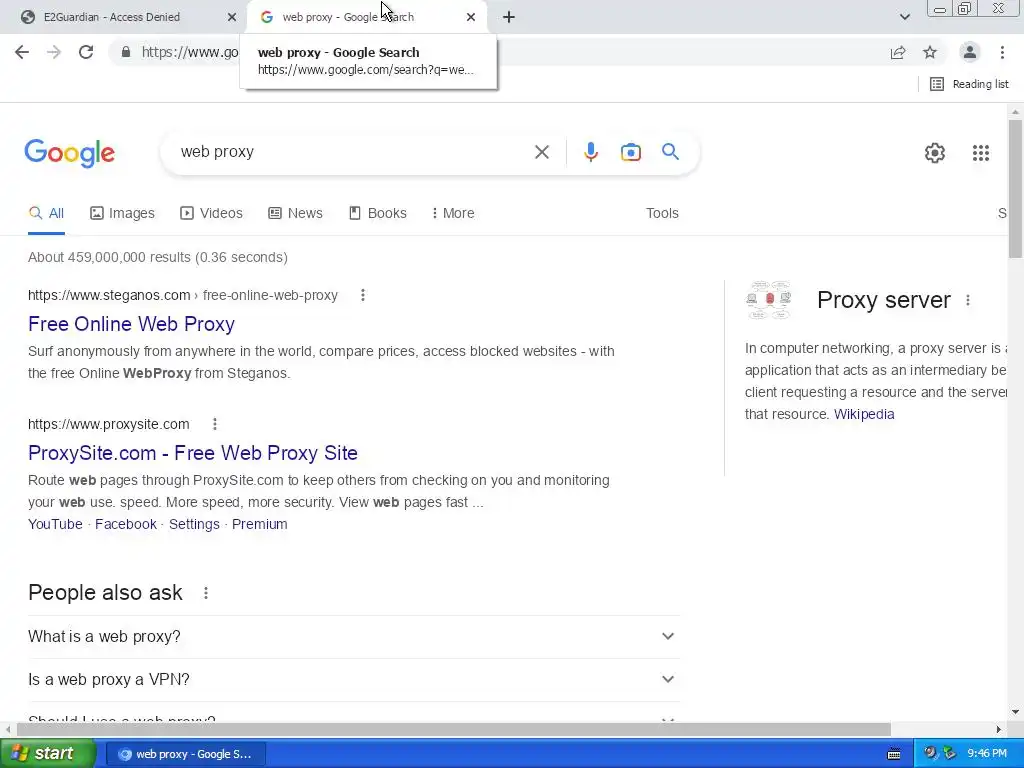Open Google apps grid
This screenshot has width=1024, height=768.
(980, 153)
